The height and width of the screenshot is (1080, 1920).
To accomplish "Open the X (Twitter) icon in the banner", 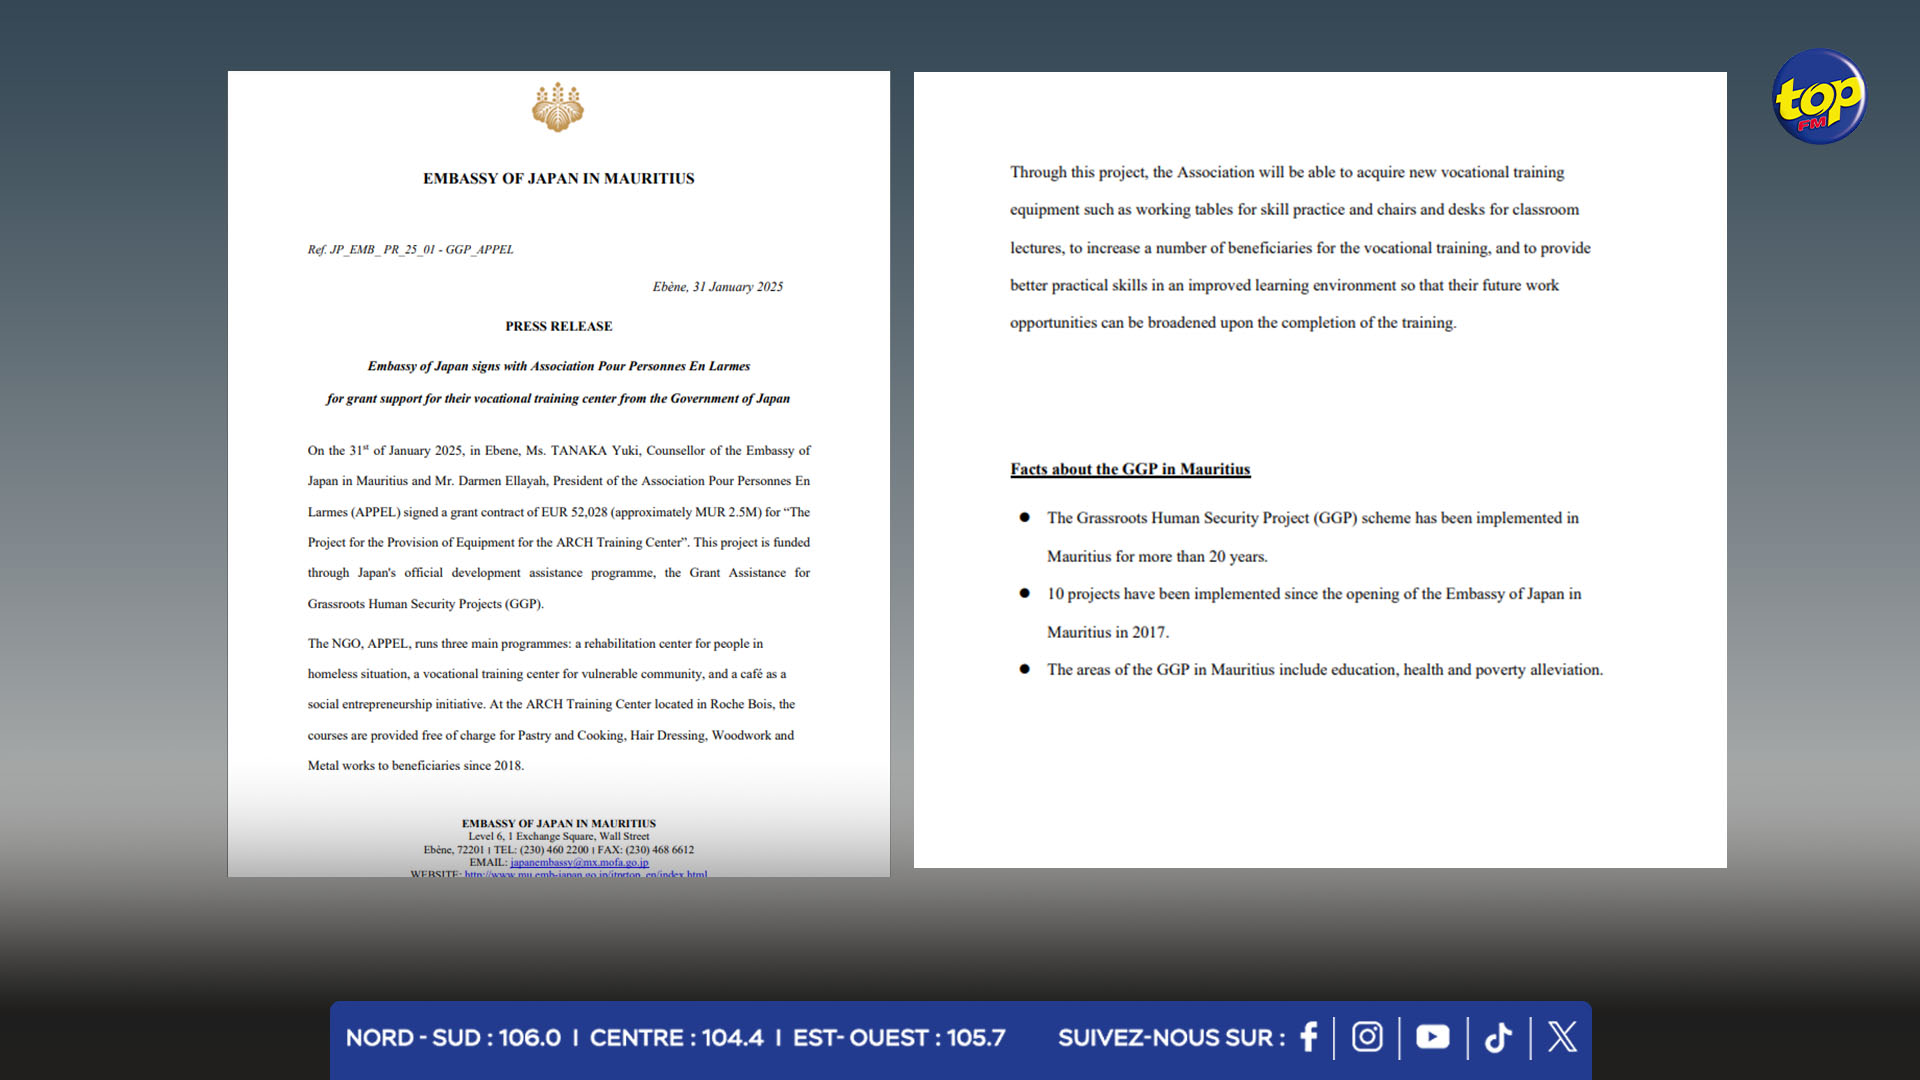I will (1562, 1037).
